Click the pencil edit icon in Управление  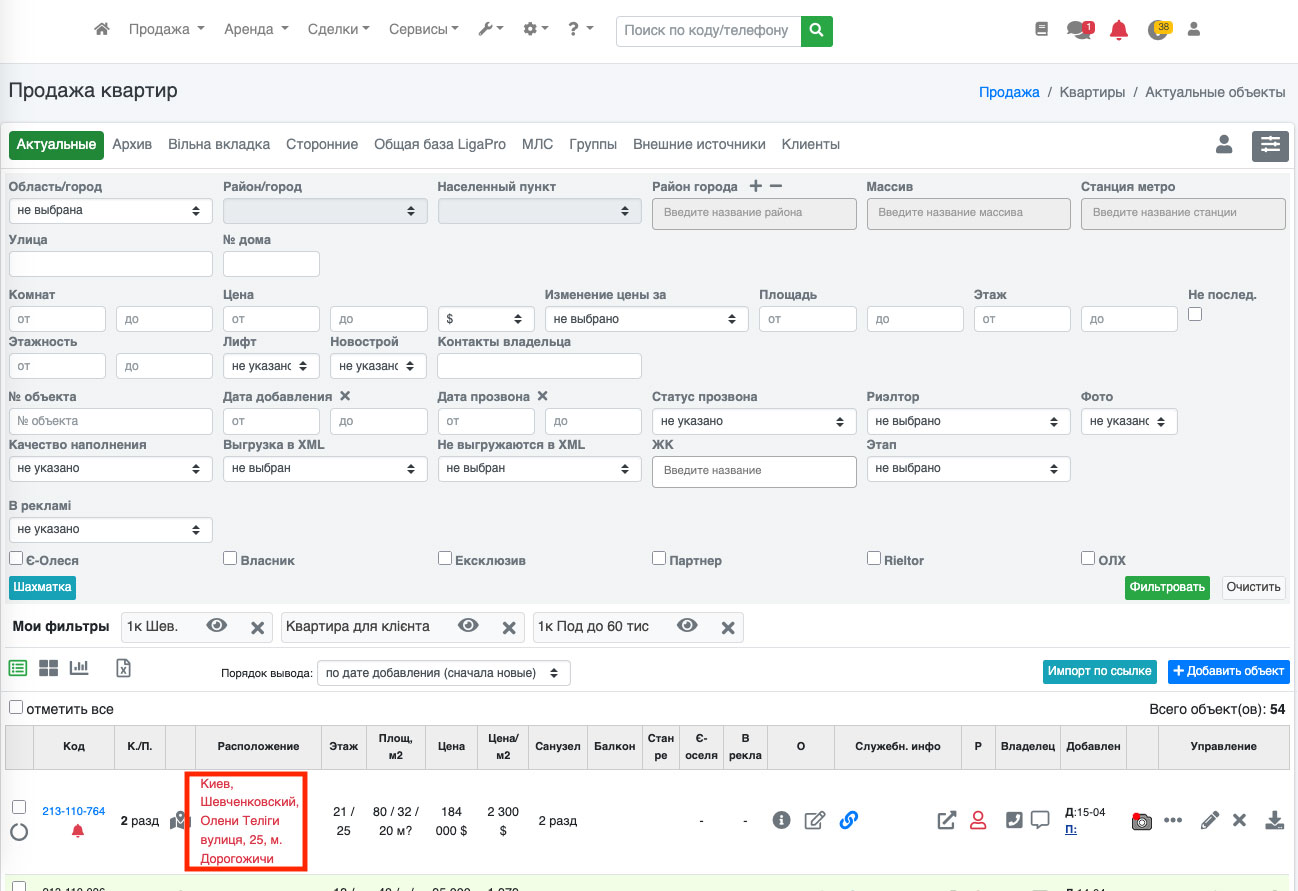1209,820
